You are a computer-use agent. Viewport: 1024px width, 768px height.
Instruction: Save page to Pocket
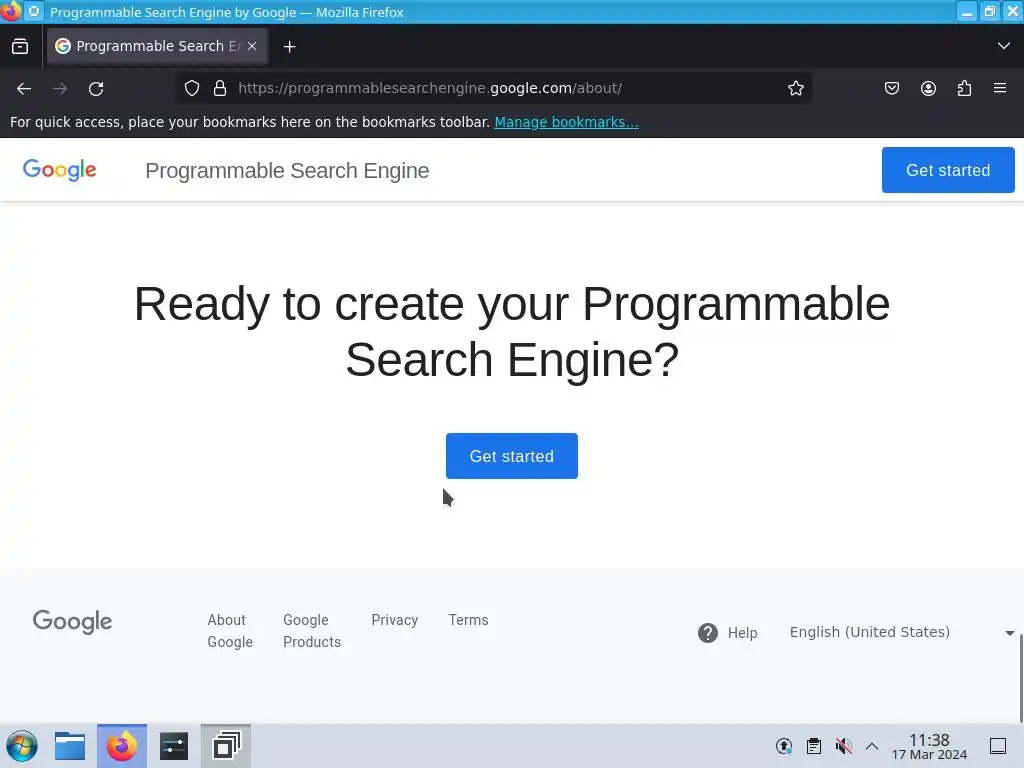(x=891, y=88)
